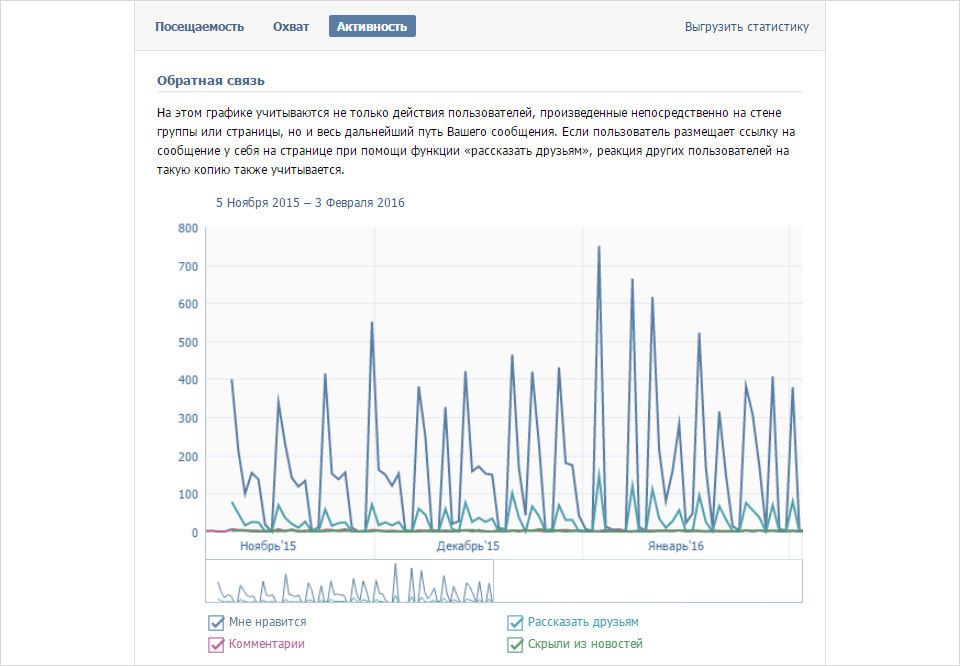Screen dimensions: 960x666
Task: Toggle the Комментарии checkbox
Action: click(x=216, y=645)
